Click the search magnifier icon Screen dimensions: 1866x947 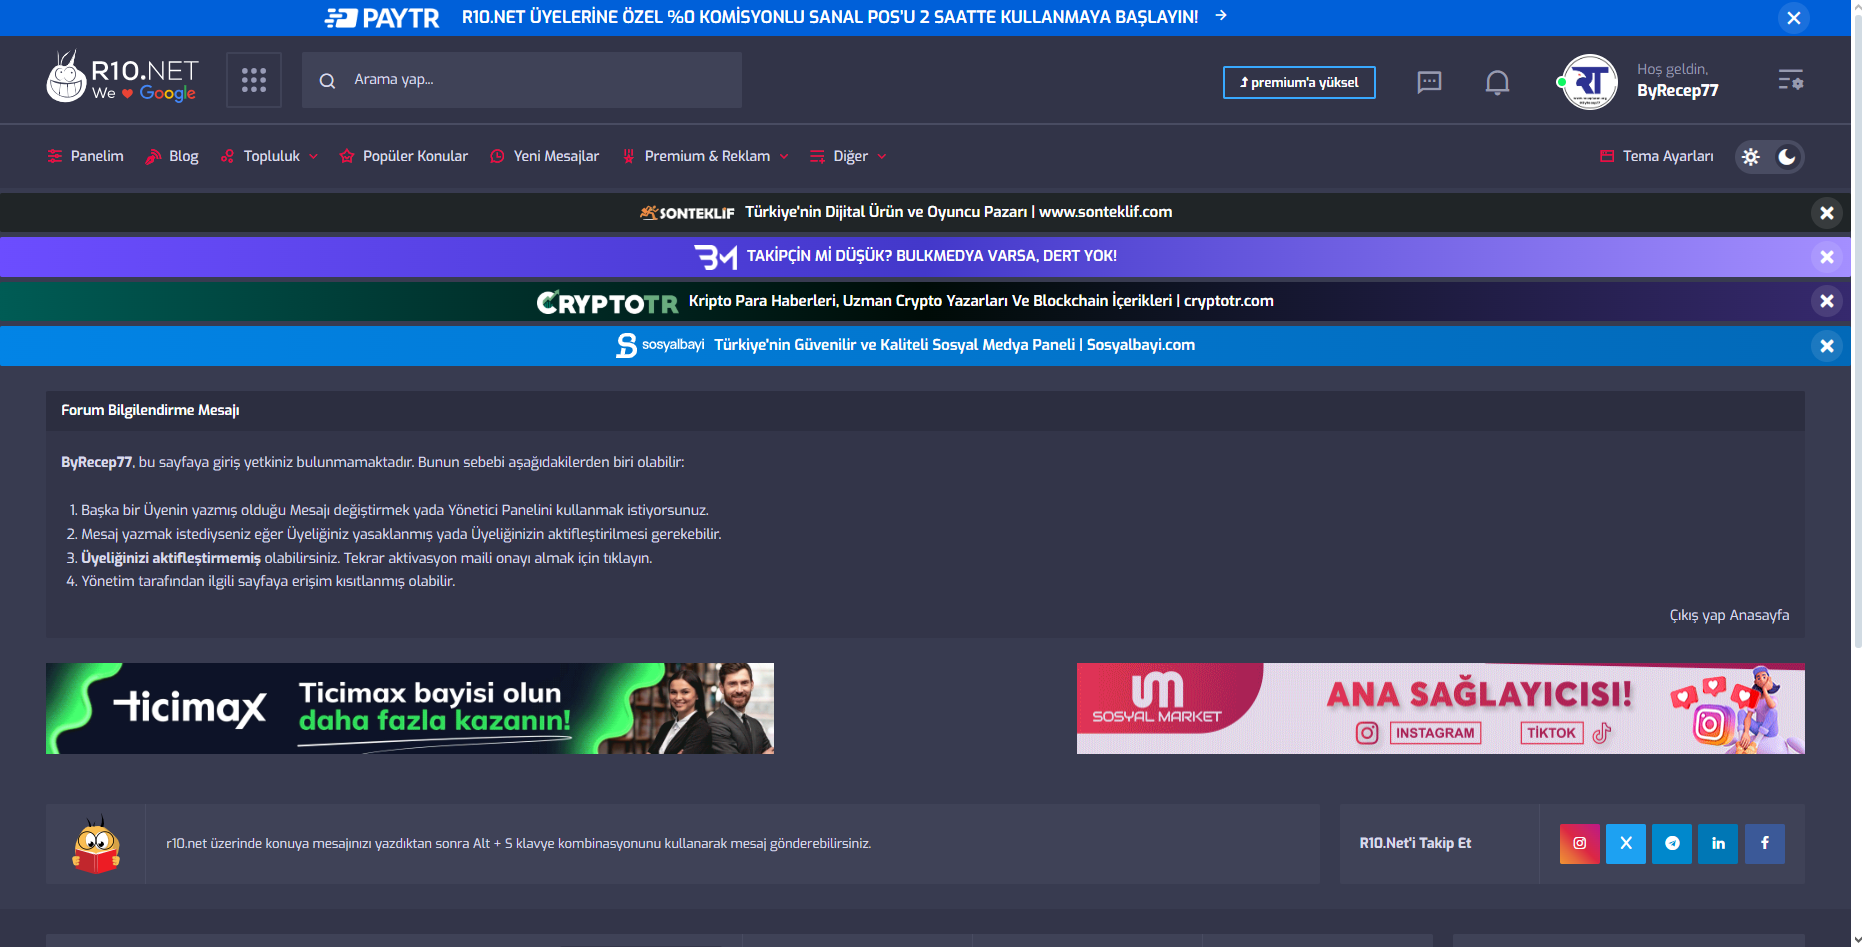point(327,81)
